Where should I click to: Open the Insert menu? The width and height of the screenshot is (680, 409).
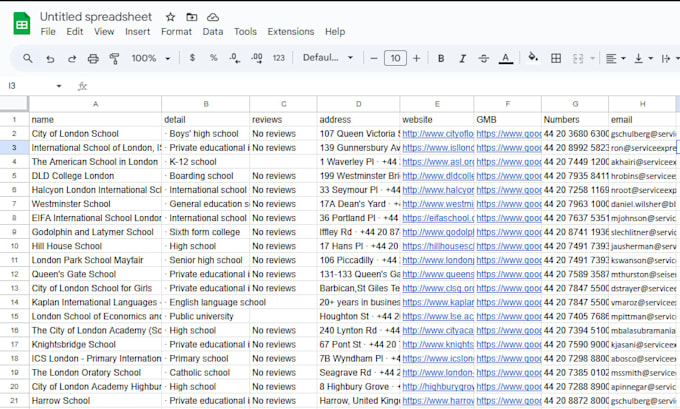click(137, 32)
